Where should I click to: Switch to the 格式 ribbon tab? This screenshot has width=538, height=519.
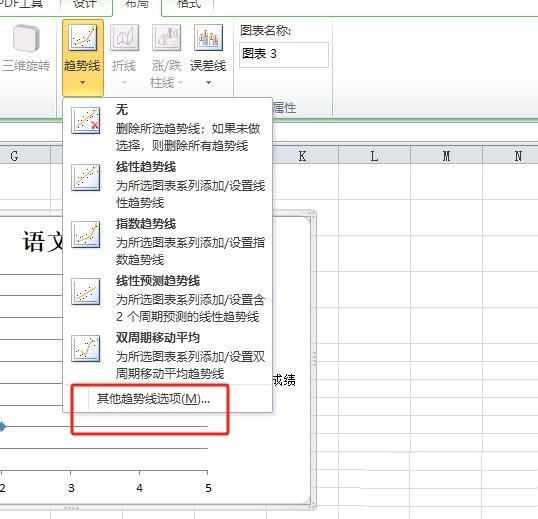(x=188, y=4)
